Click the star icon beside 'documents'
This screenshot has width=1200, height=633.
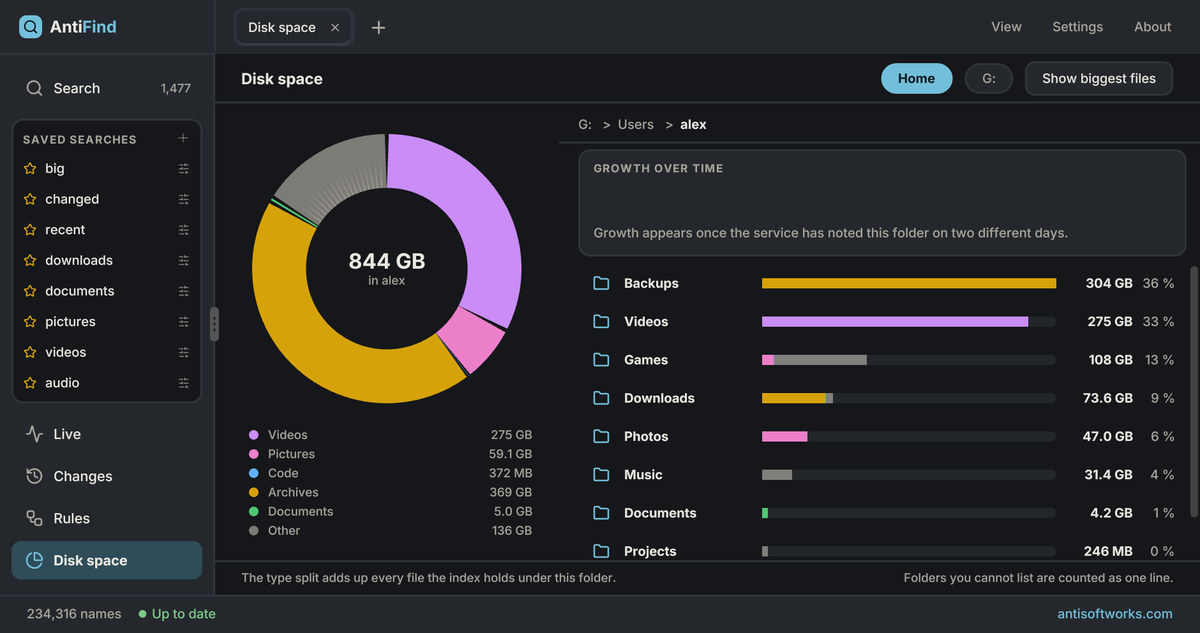pos(30,291)
